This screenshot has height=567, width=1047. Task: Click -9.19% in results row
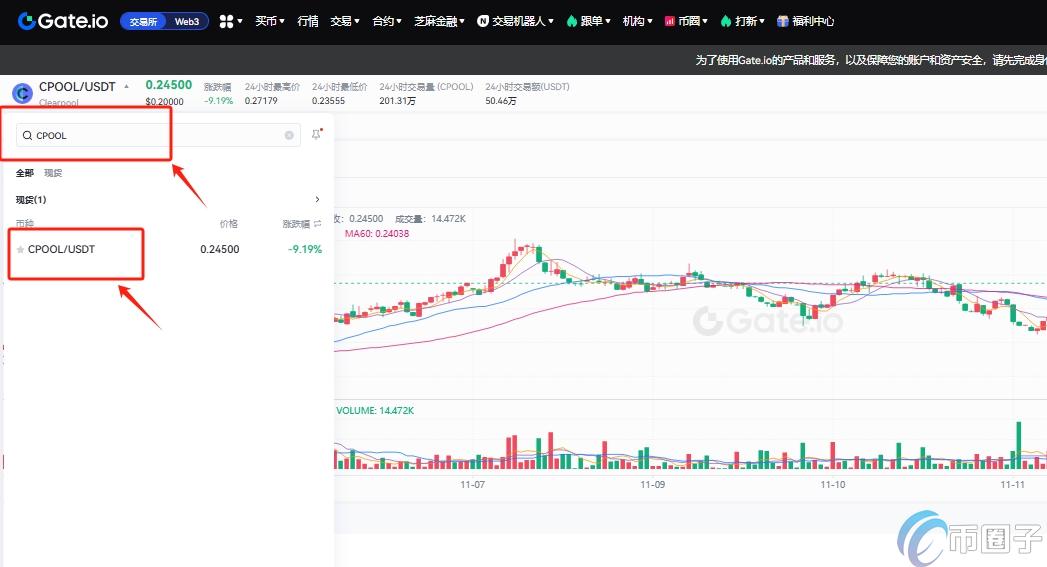305,249
